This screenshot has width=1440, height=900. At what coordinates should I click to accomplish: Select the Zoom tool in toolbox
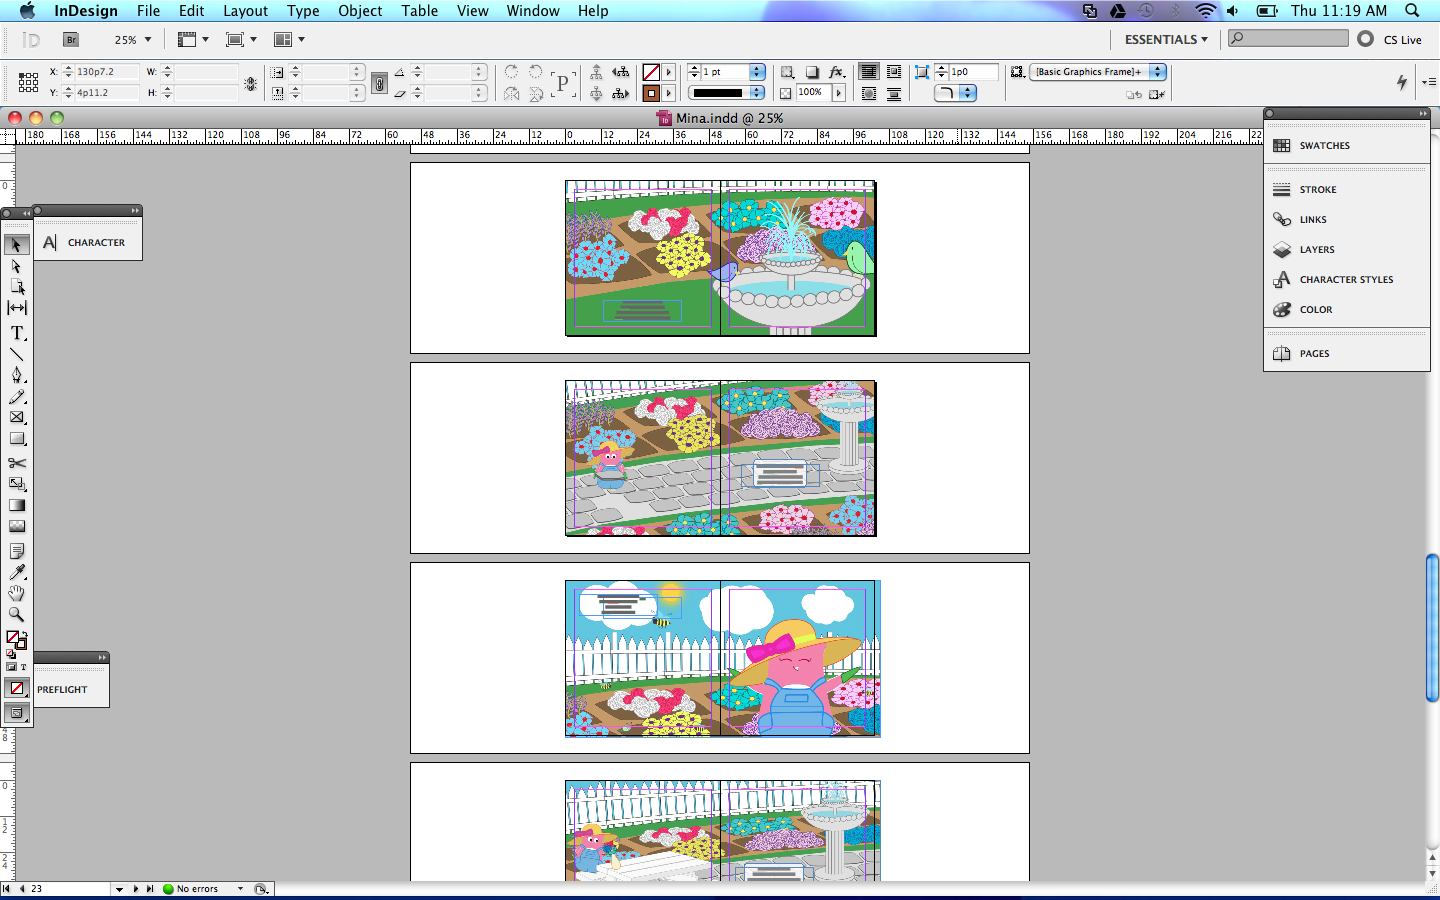pos(17,615)
